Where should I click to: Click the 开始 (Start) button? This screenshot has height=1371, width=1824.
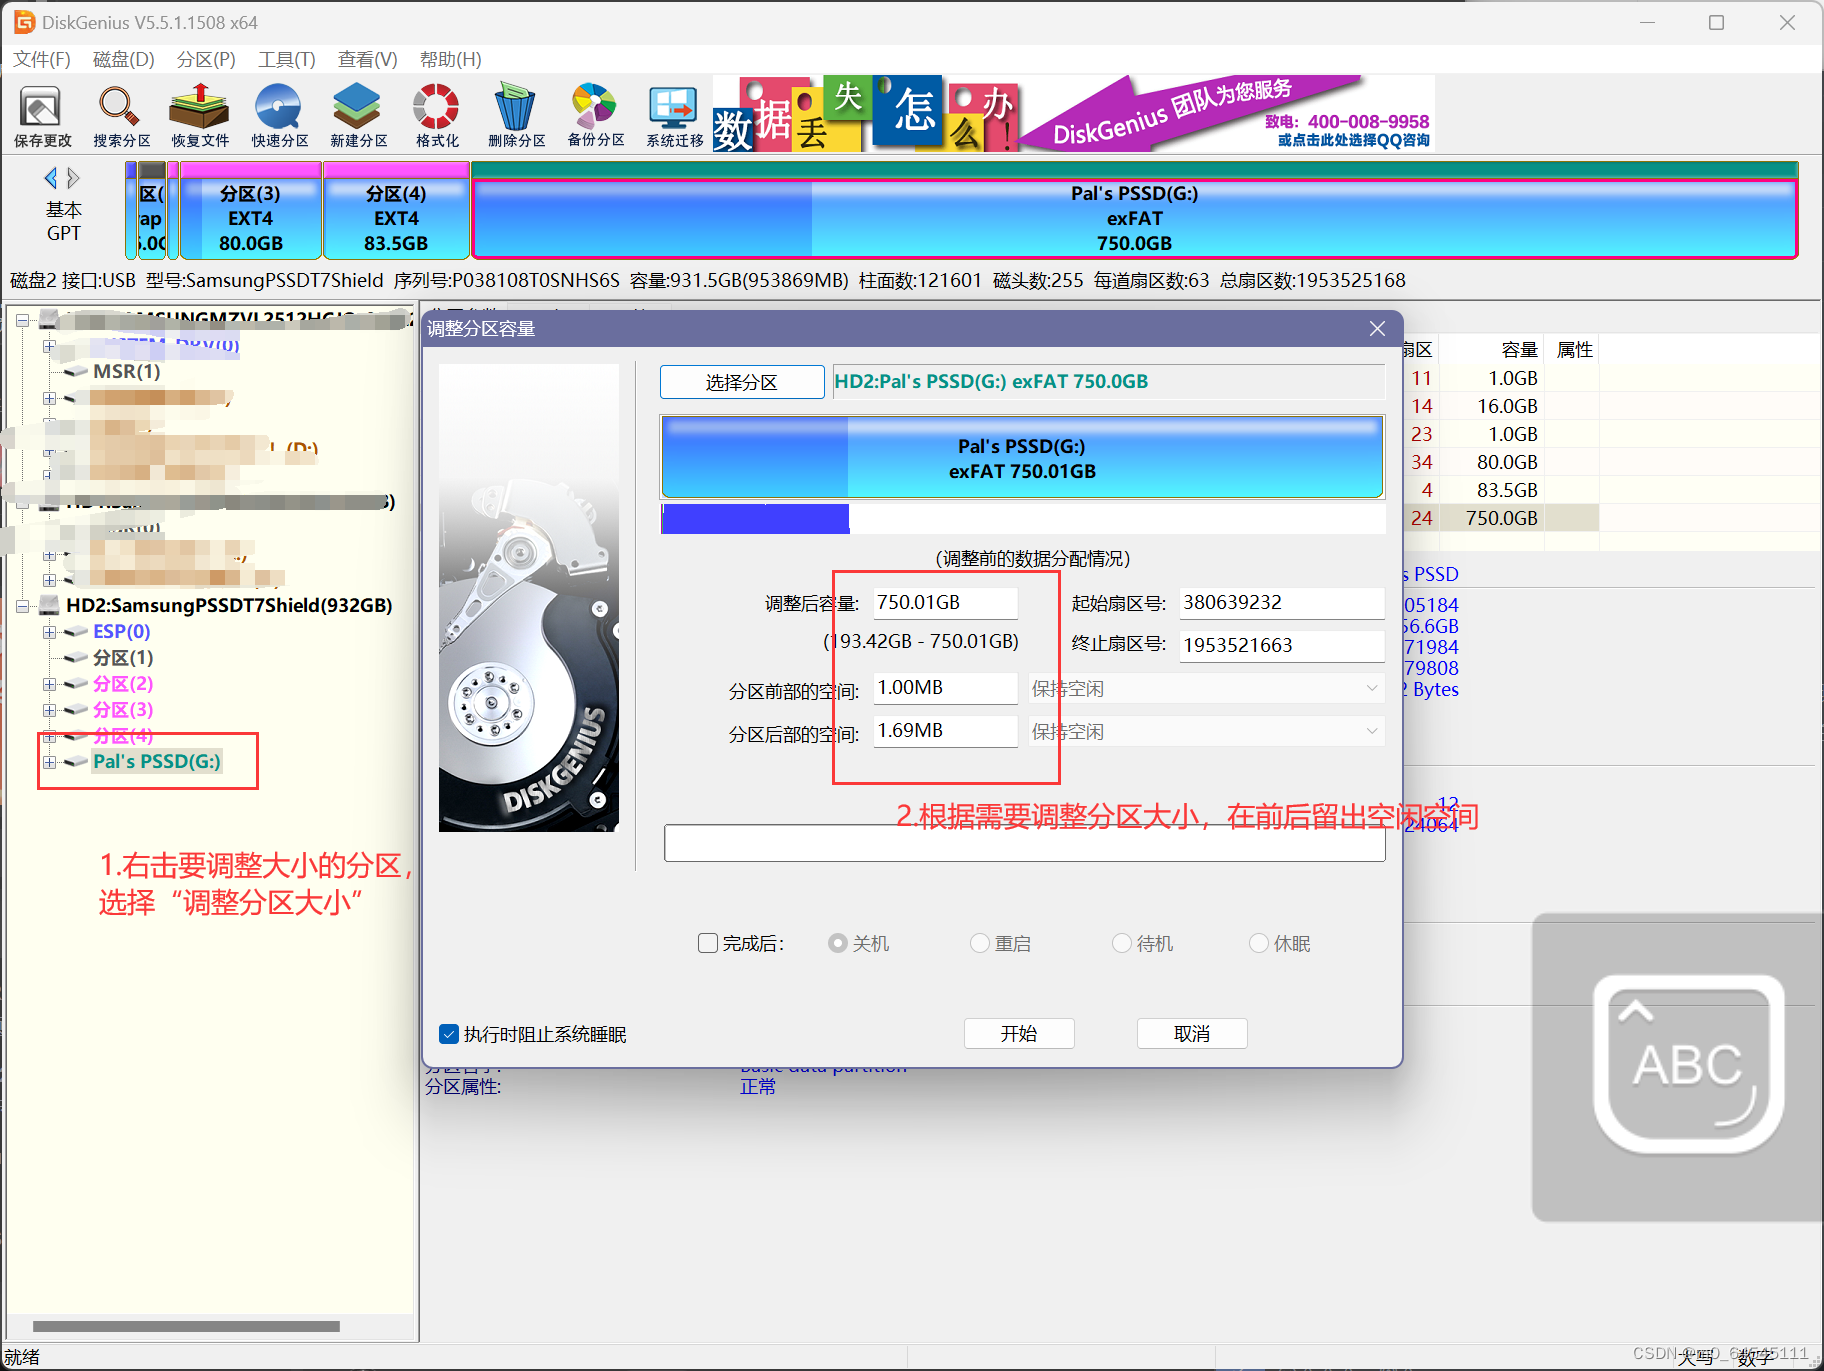click(x=1019, y=1034)
